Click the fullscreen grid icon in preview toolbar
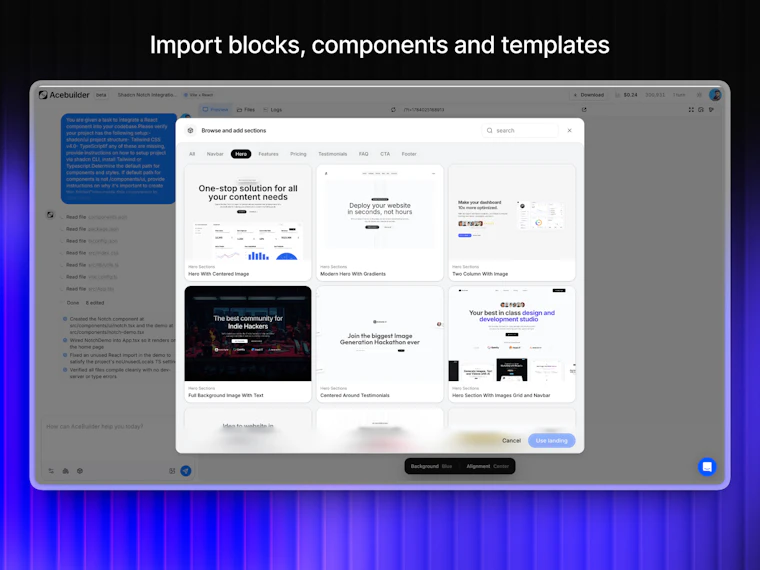 tap(691, 110)
